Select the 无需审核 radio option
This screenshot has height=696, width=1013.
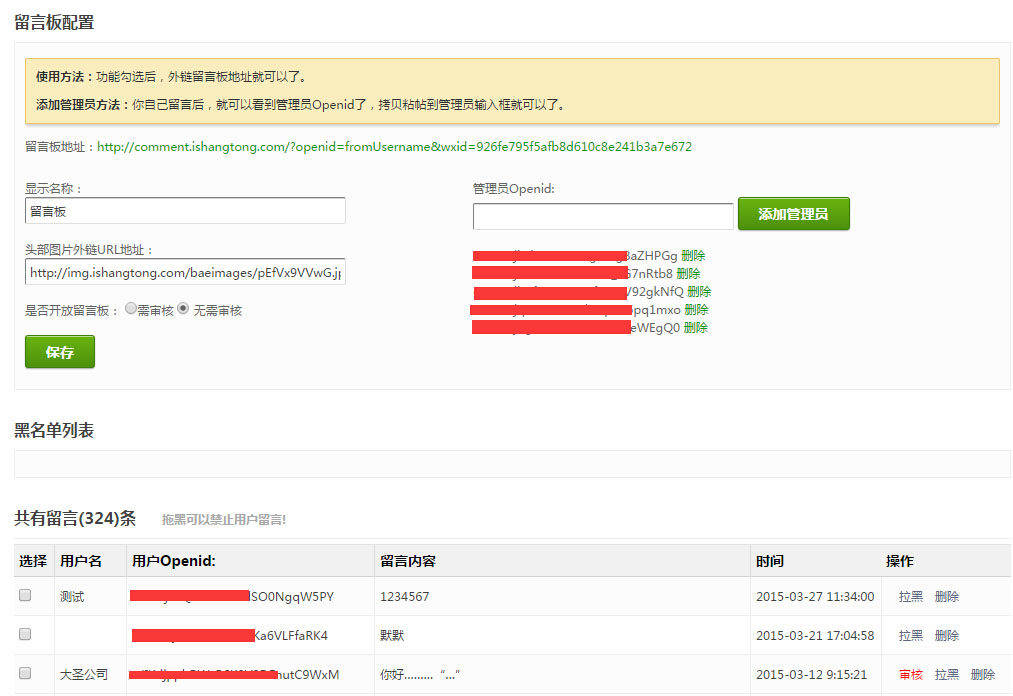(x=183, y=310)
